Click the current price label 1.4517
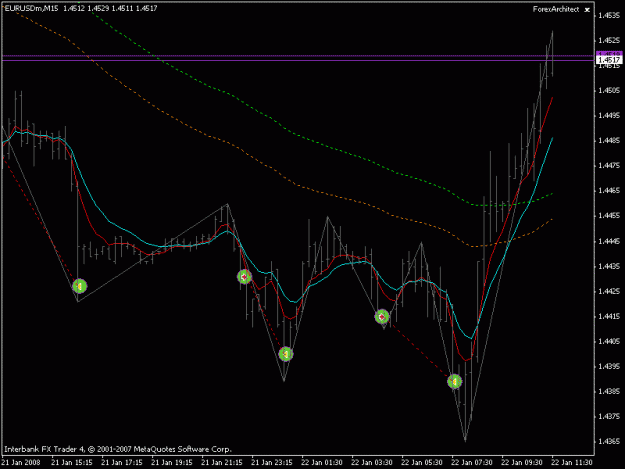Viewport: 625px width, 469px height. coord(609,60)
